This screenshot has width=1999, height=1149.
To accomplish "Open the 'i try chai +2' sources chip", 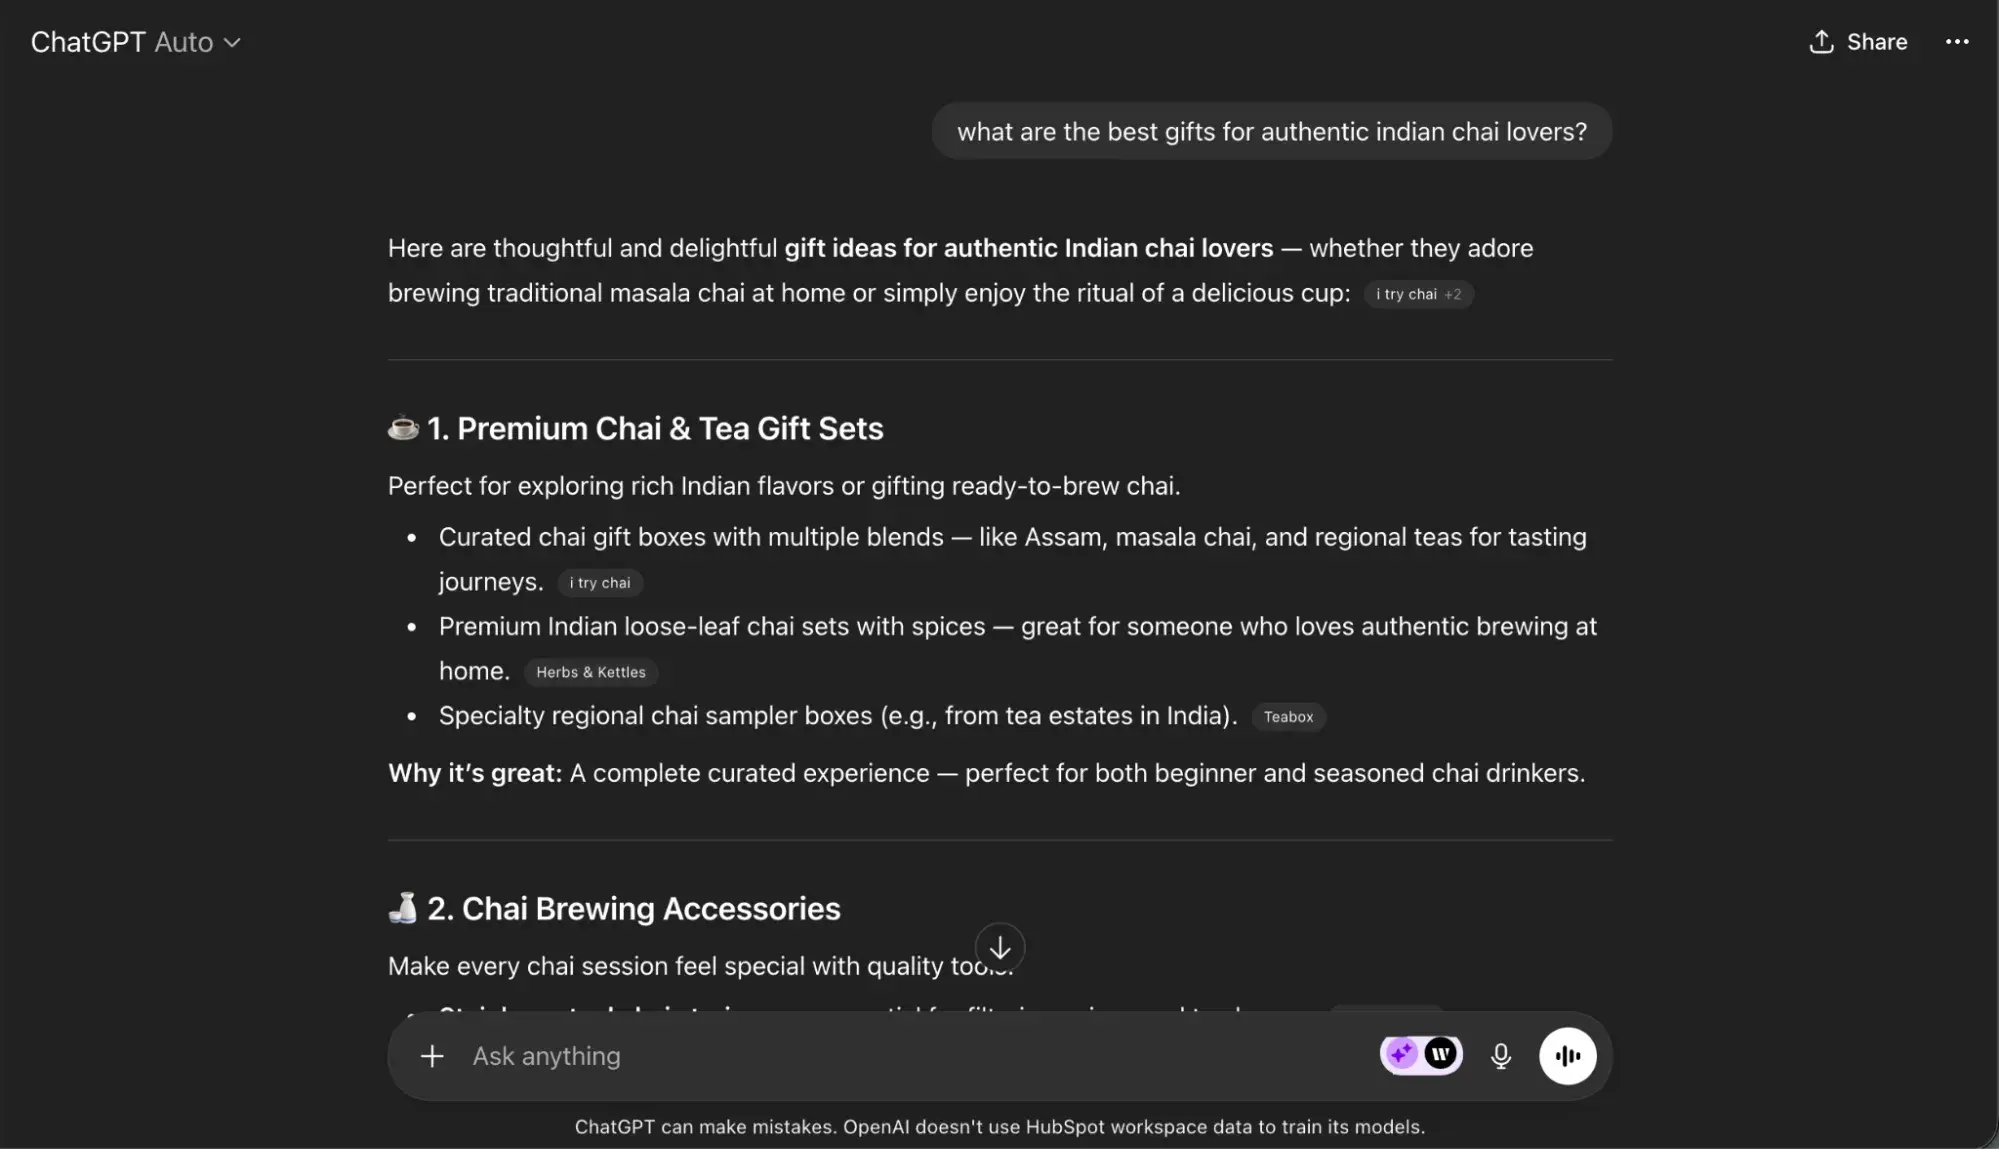I will click(x=1418, y=293).
